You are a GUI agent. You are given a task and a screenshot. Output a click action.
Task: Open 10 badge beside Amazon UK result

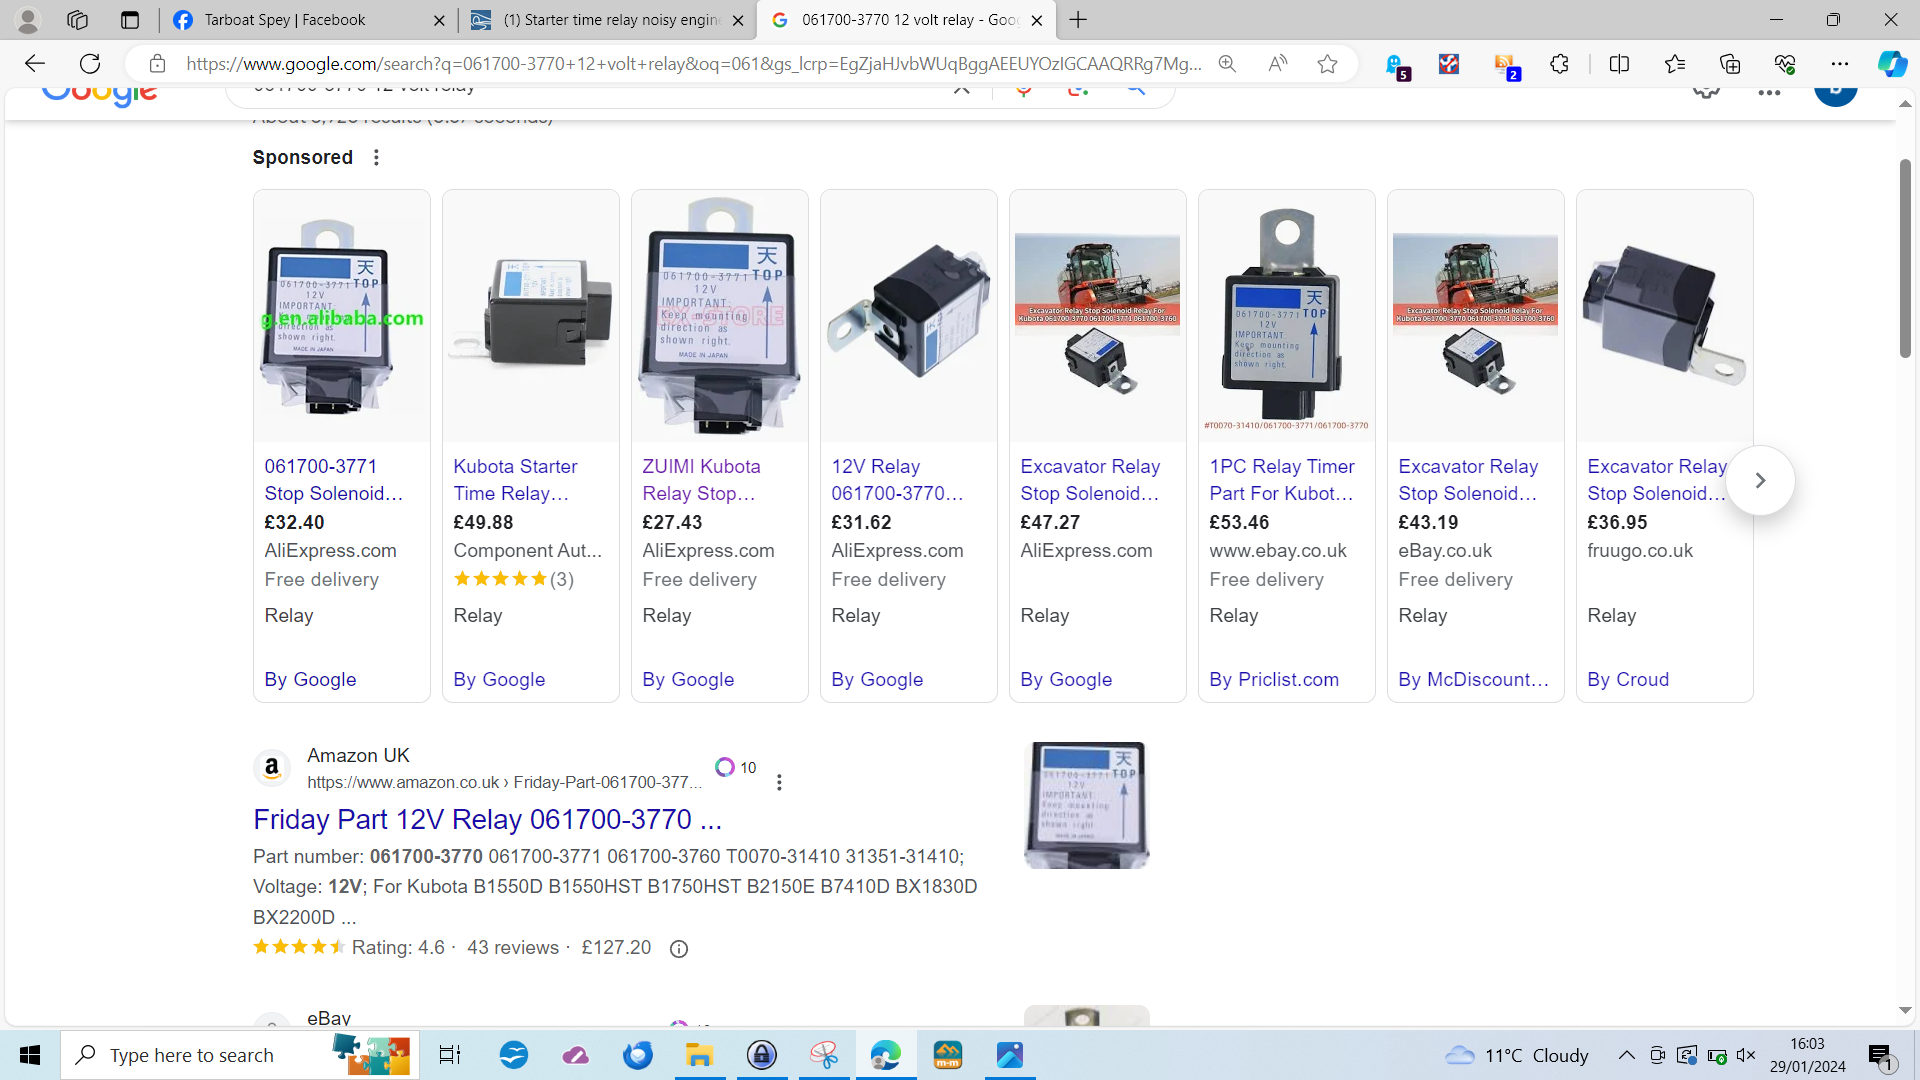[x=736, y=767]
